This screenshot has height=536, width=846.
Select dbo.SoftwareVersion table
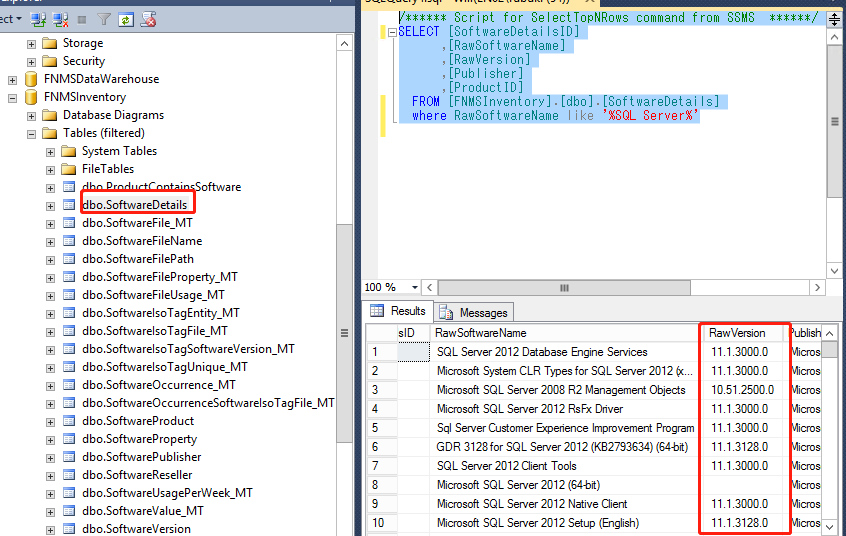click(137, 529)
